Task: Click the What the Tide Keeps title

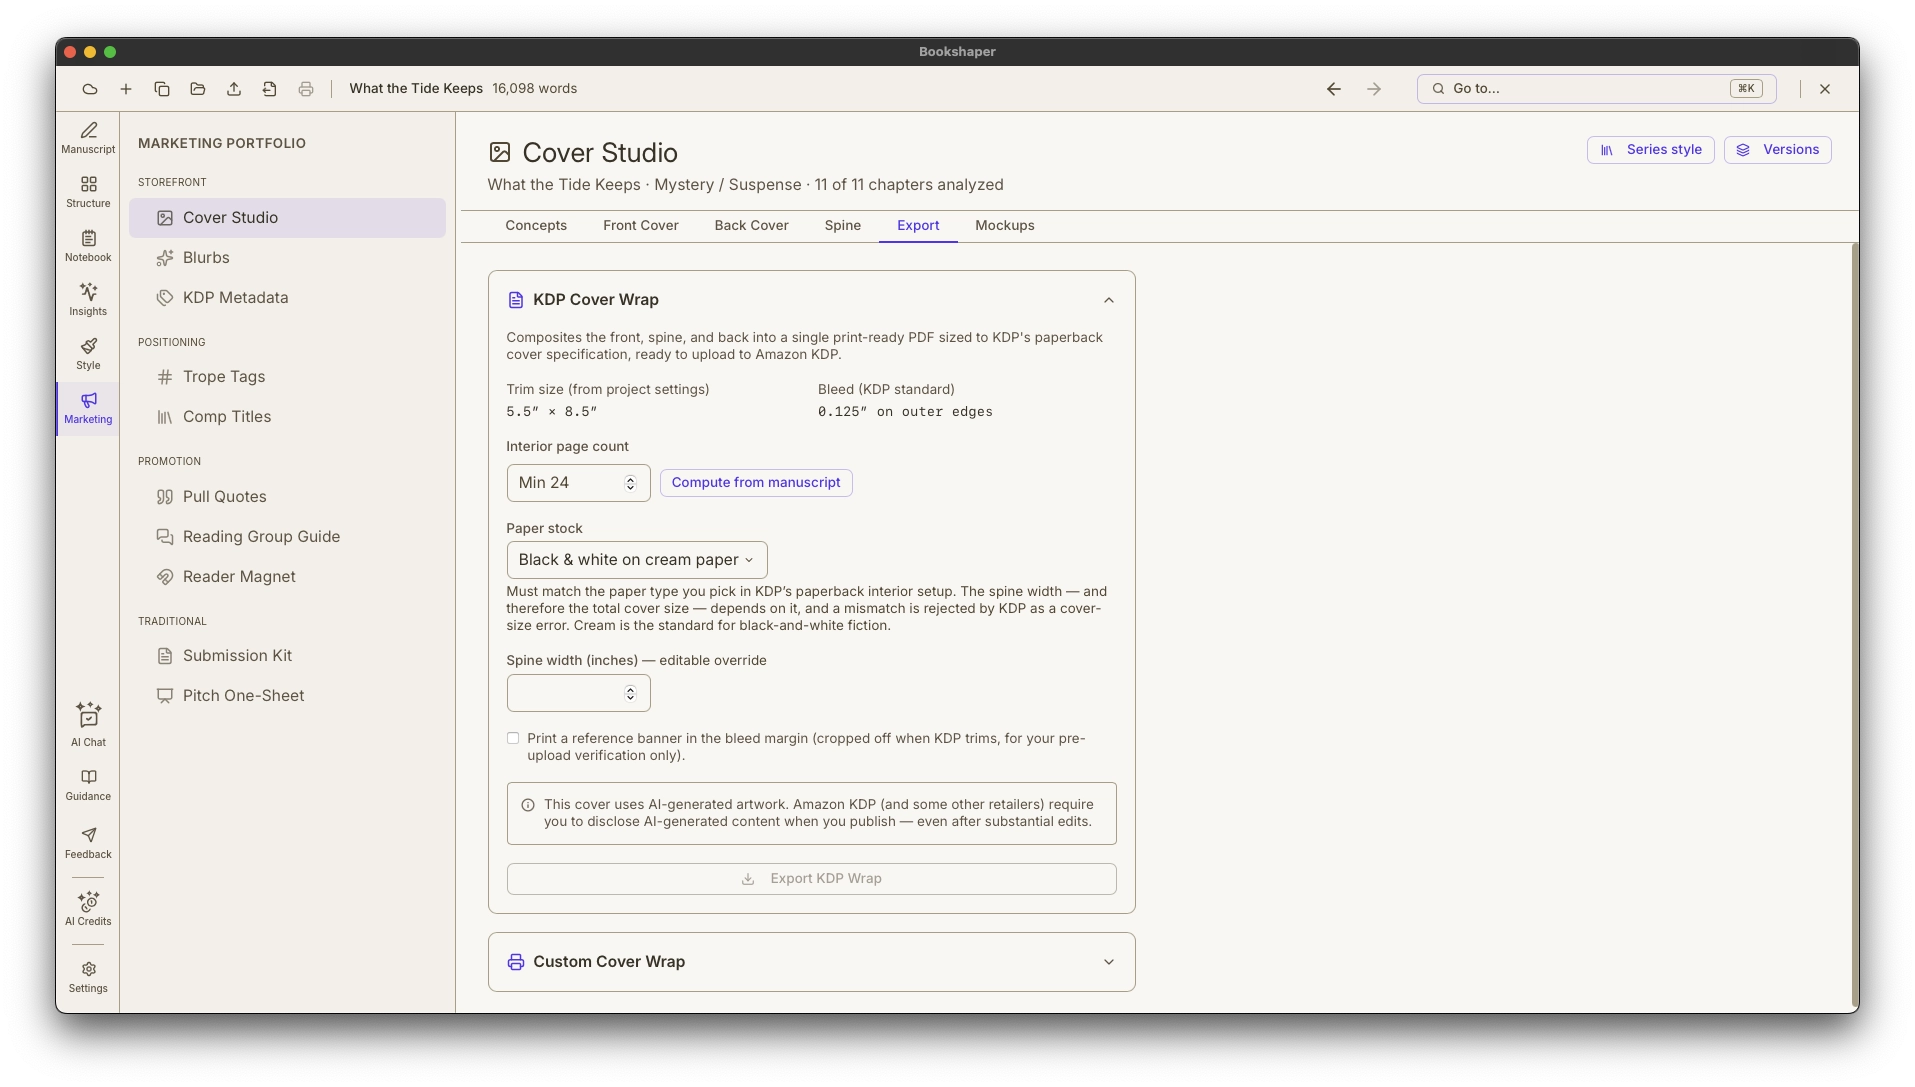Action: [416, 89]
